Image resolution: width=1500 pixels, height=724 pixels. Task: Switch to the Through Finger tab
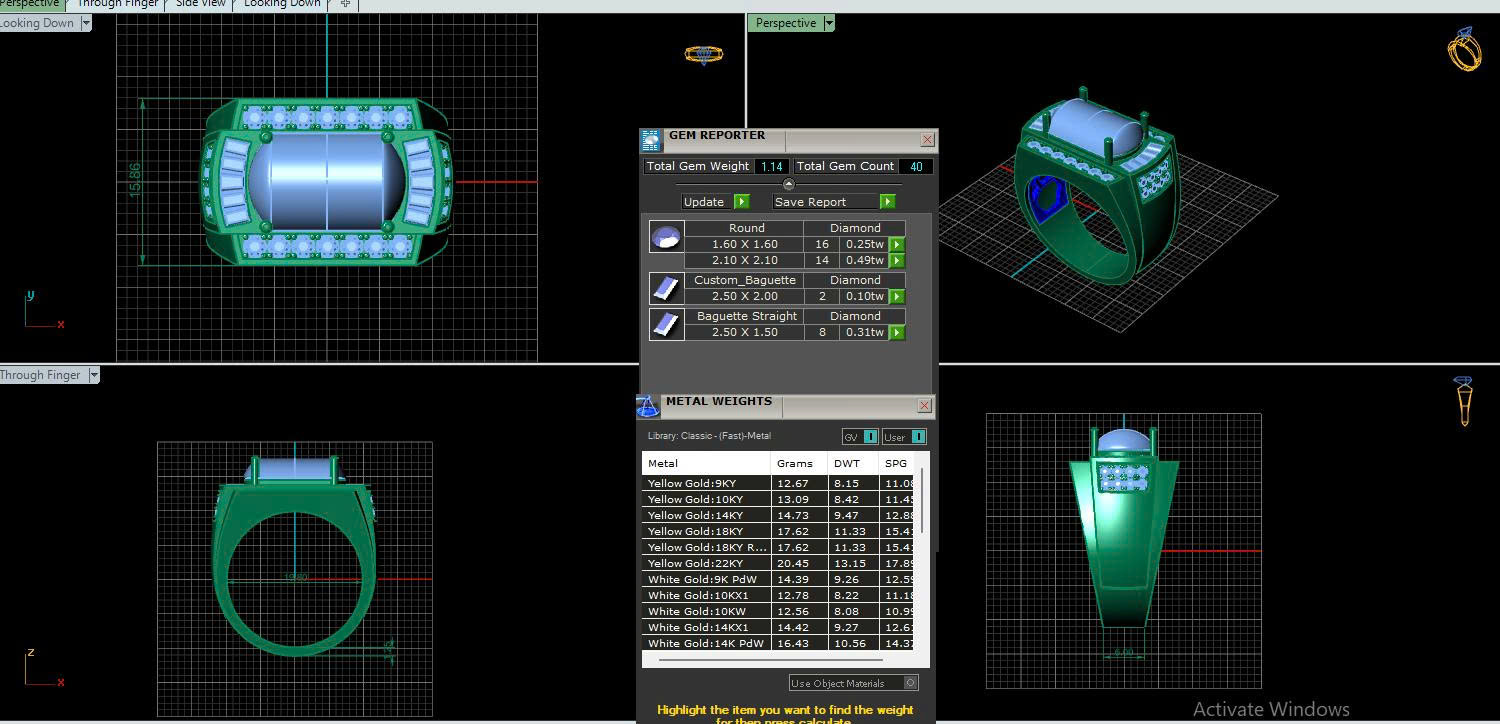tap(118, 4)
